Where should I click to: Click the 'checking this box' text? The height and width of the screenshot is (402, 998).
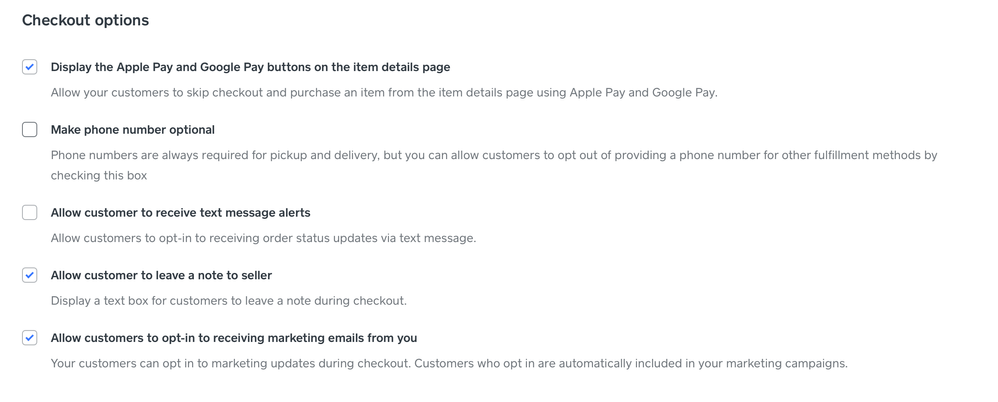click(x=99, y=175)
